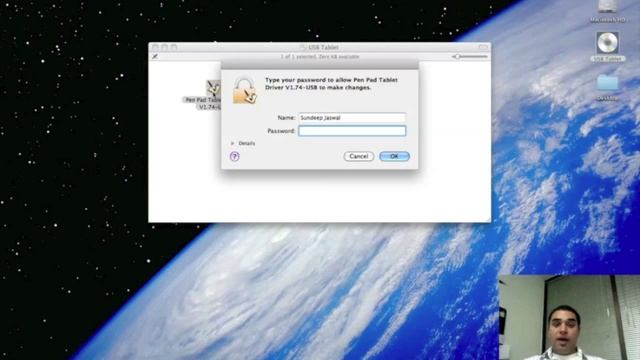The height and width of the screenshot is (360, 640).
Task: Click the USB Tablet window title
Action: click(x=323, y=47)
